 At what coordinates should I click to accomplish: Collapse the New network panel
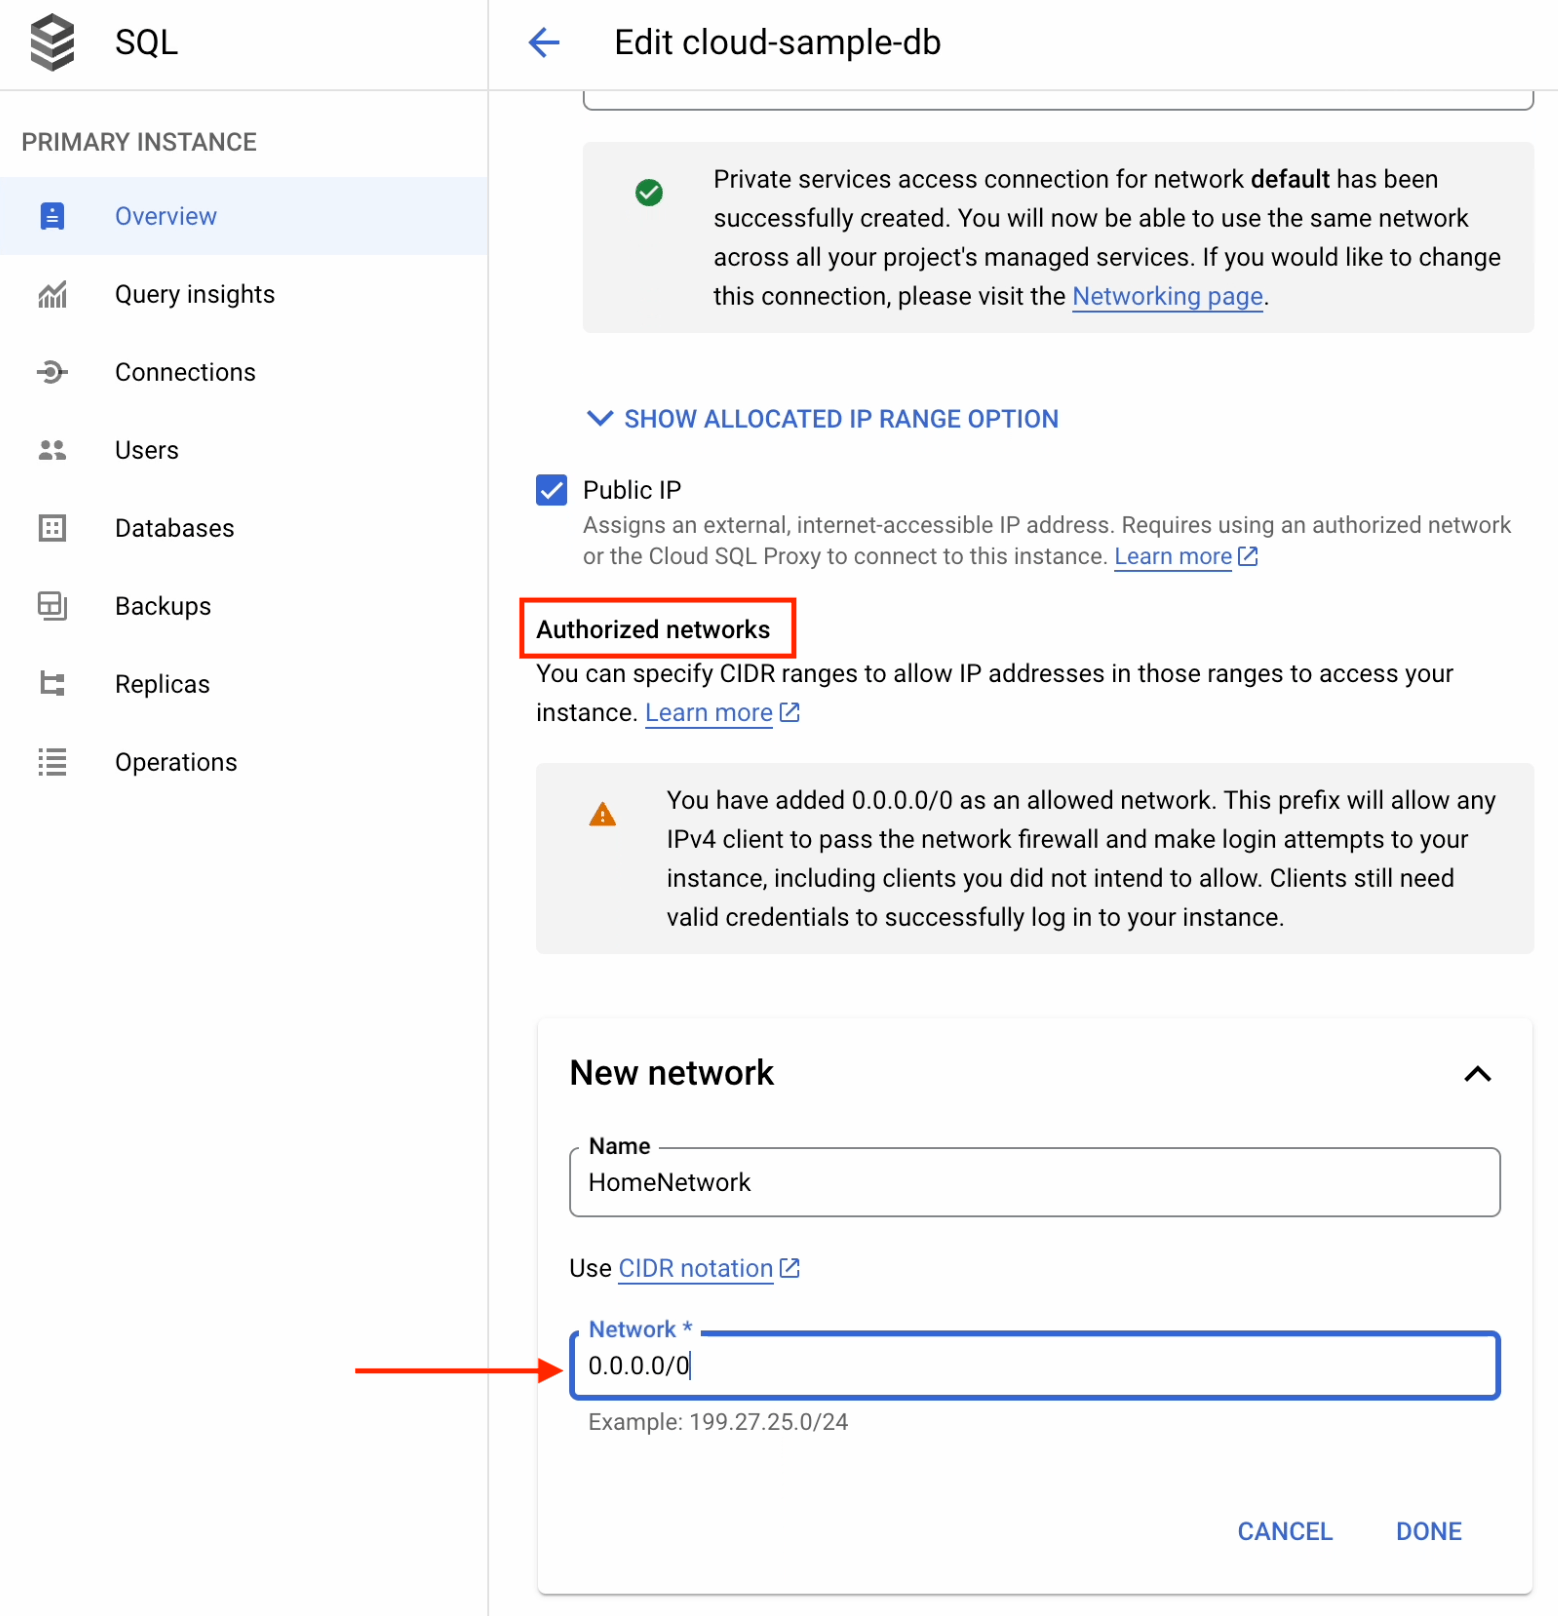point(1477,1074)
